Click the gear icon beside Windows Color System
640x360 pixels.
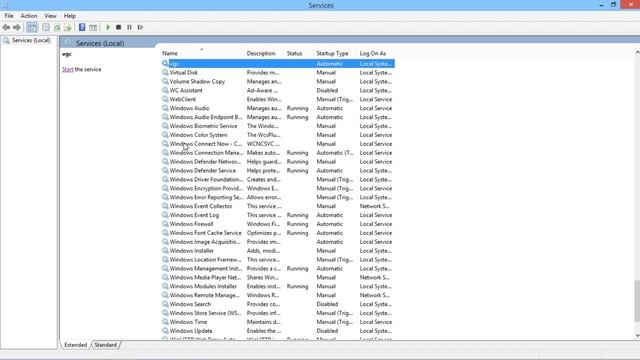pyautogui.click(x=165, y=135)
